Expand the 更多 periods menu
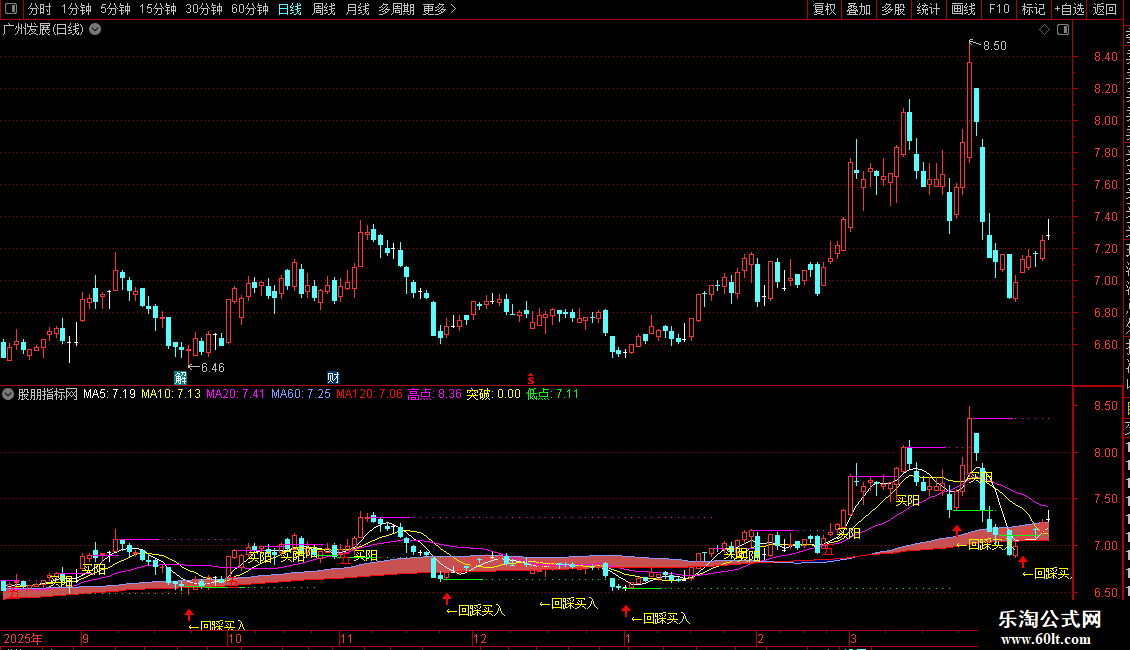The width and height of the screenshot is (1130, 650). [439, 9]
